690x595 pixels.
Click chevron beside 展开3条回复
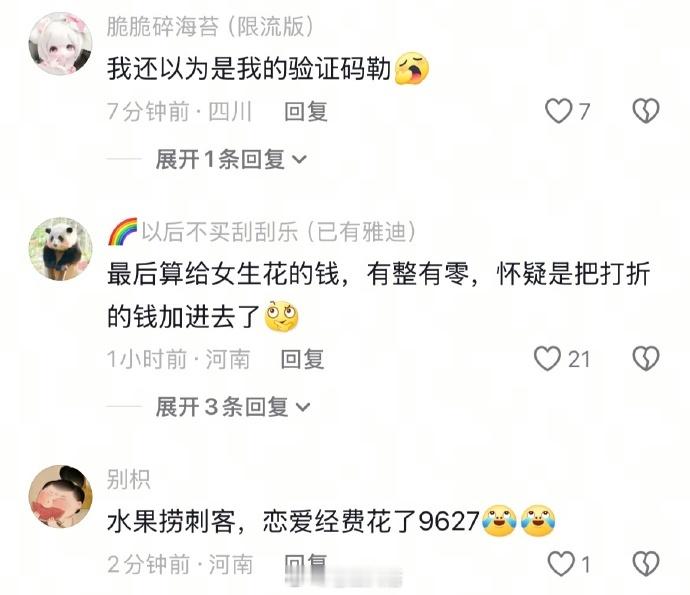[x=303, y=407]
